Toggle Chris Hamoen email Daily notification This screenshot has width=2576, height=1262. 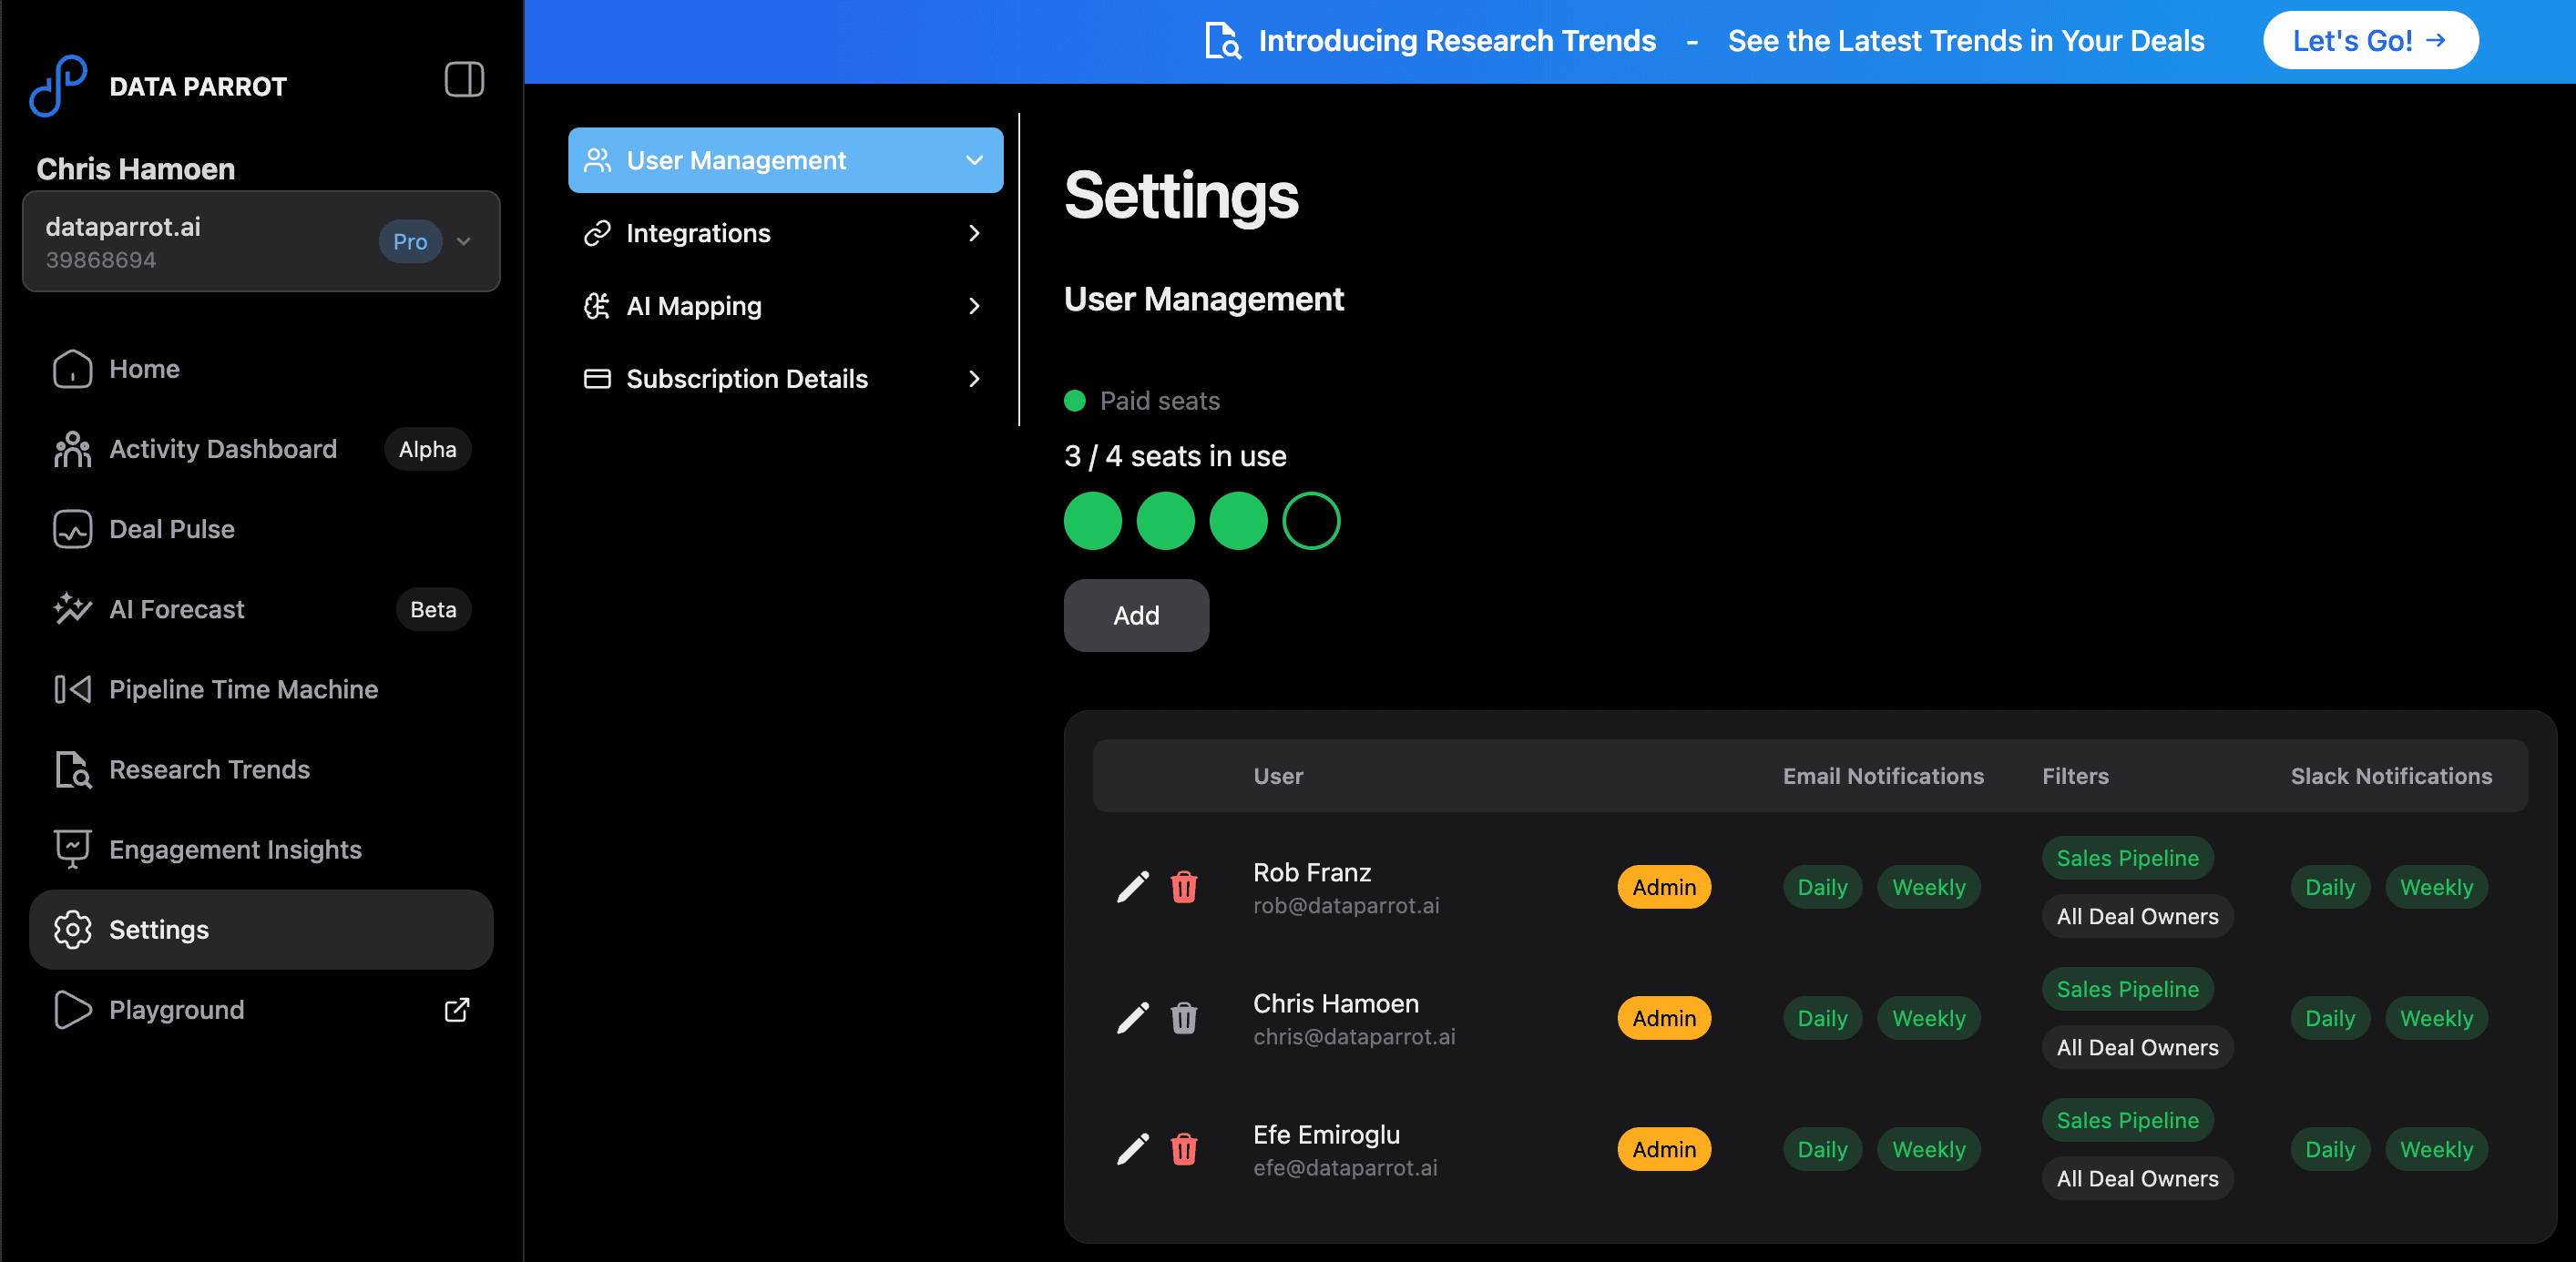(x=1822, y=1018)
